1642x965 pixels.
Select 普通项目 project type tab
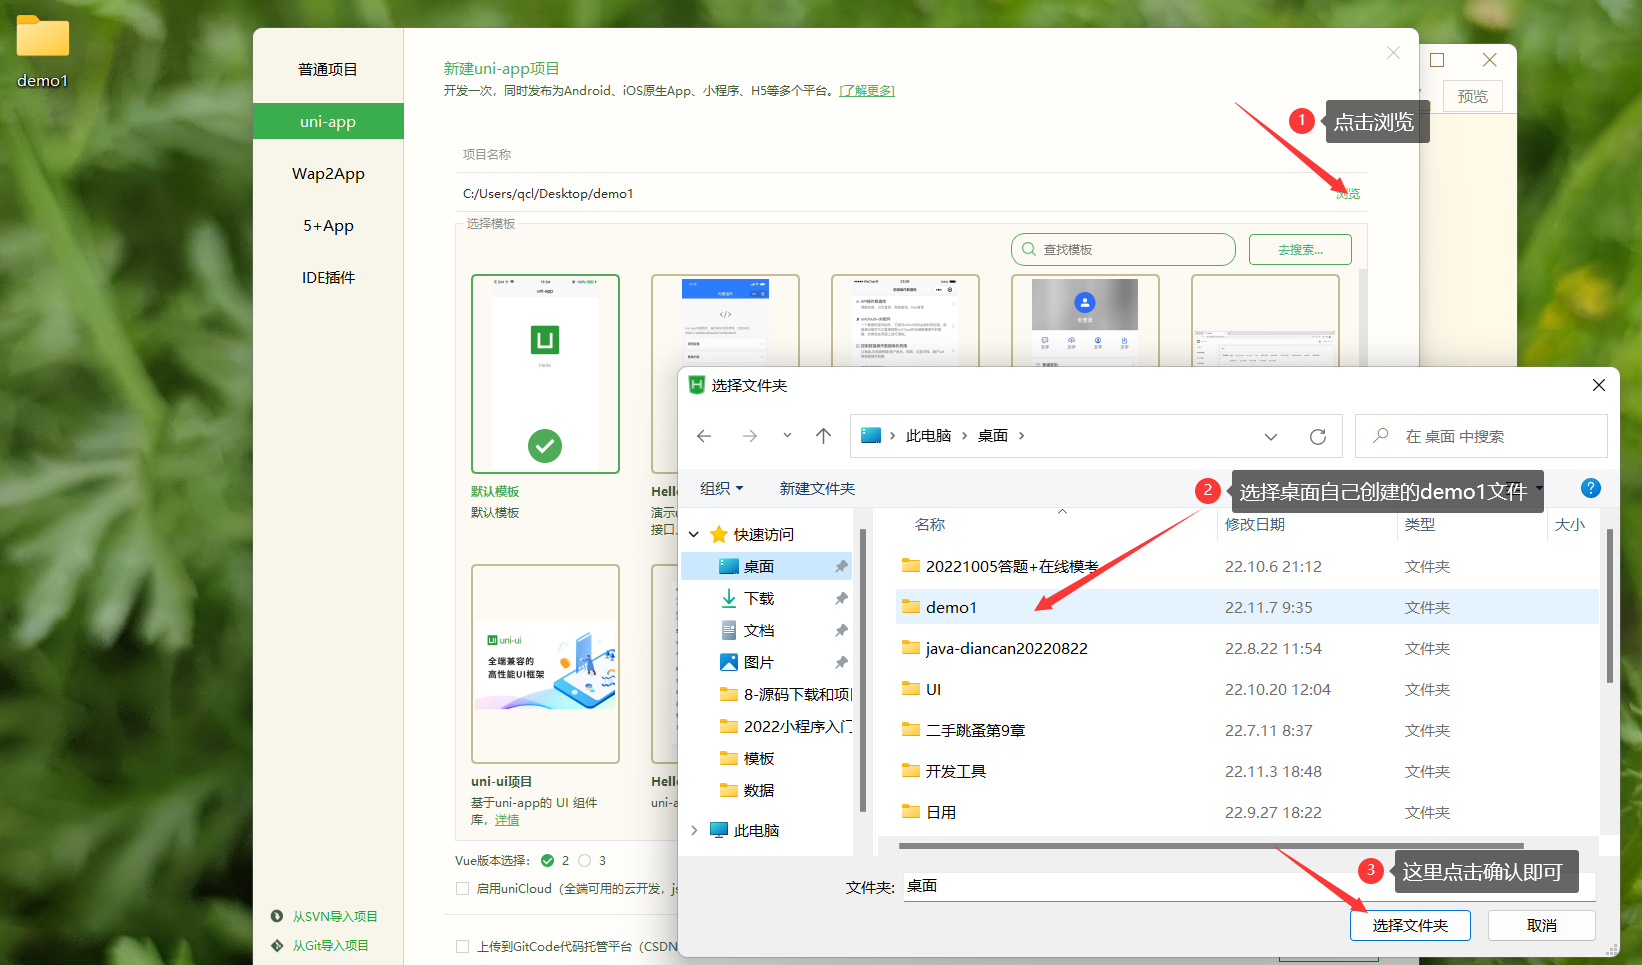328,69
